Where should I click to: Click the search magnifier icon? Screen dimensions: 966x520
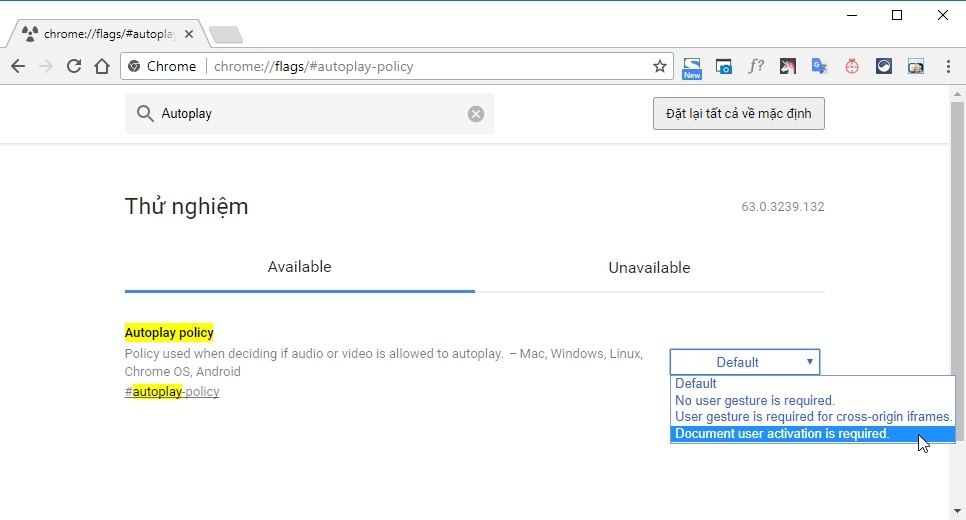145,113
